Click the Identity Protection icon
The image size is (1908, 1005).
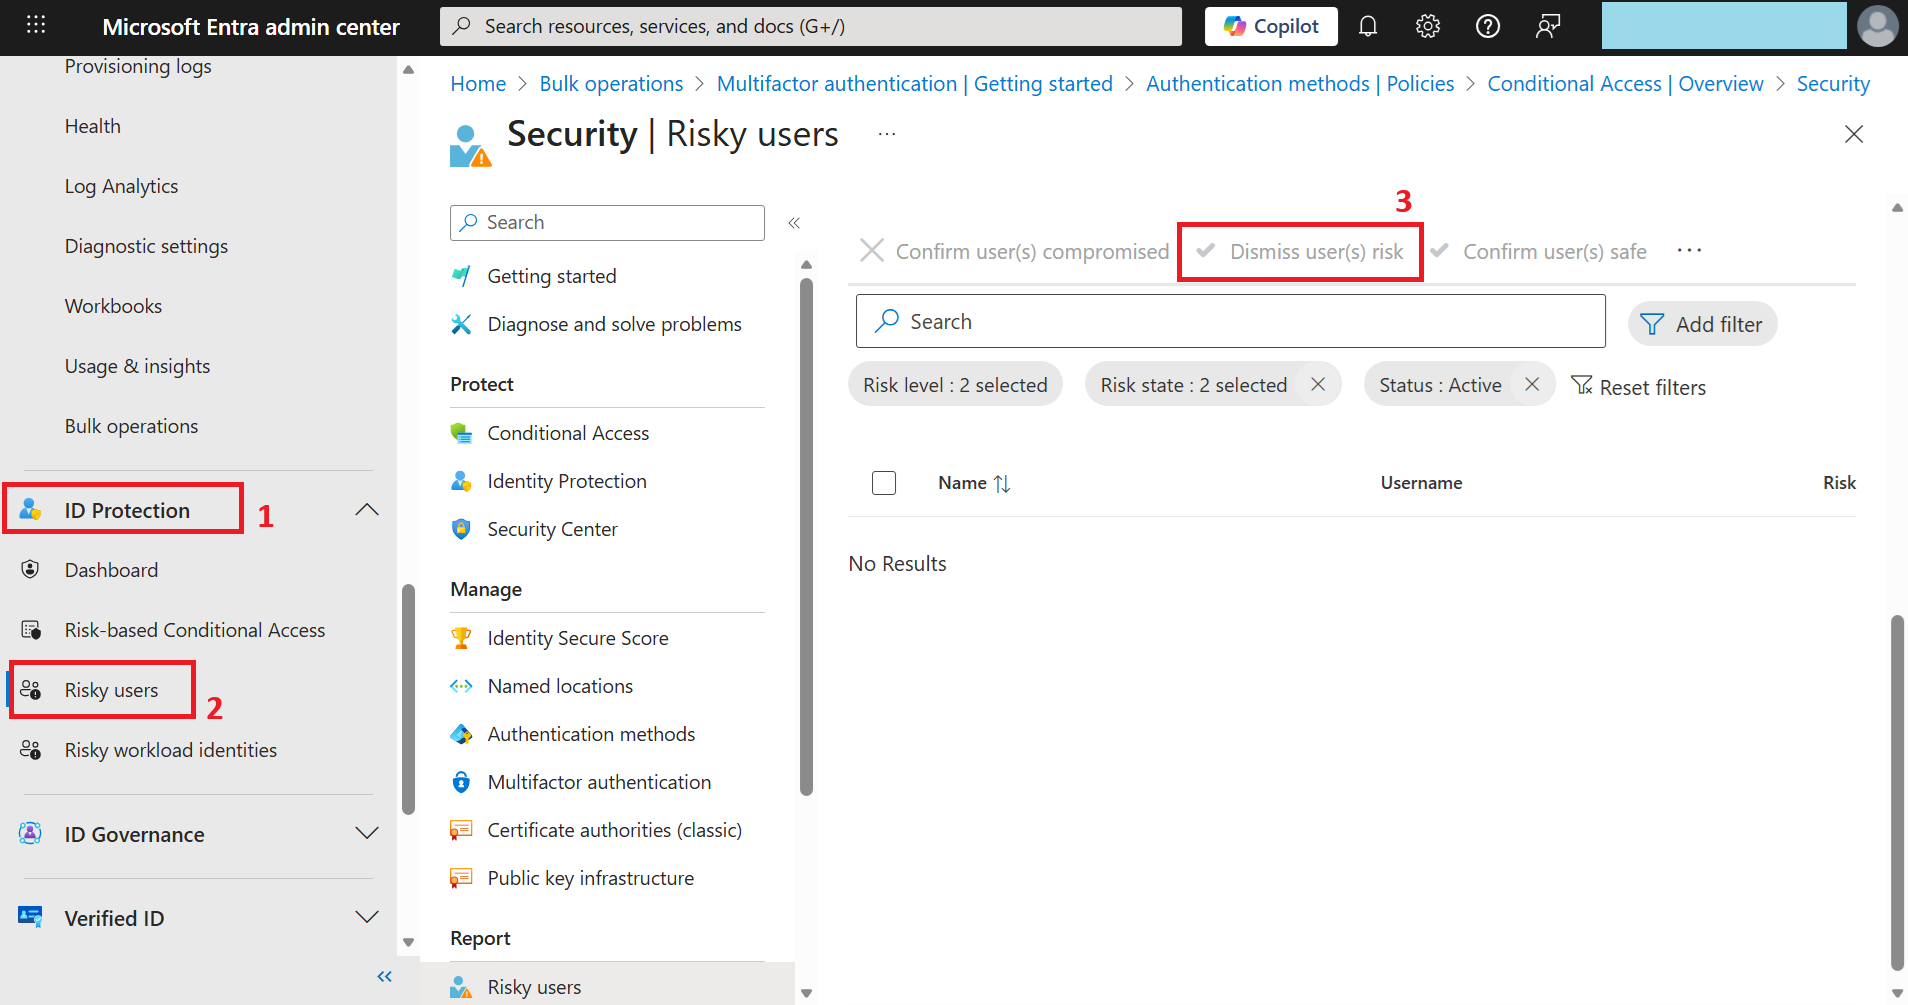(461, 481)
